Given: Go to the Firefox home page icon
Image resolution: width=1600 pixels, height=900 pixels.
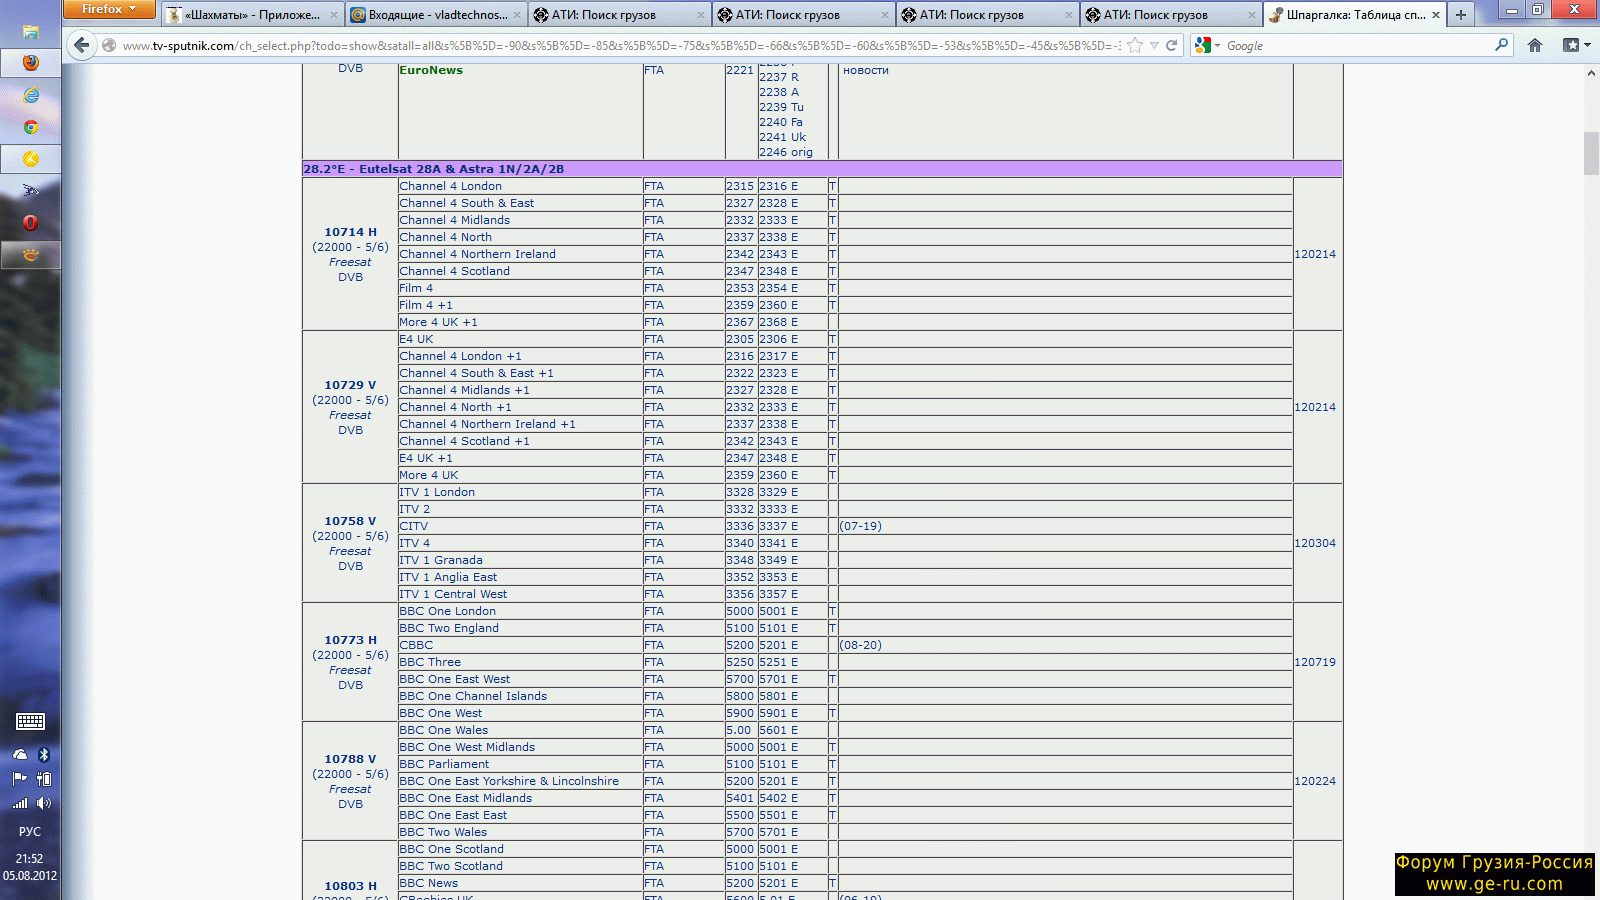Looking at the screenshot, I should tap(1535, 45).
